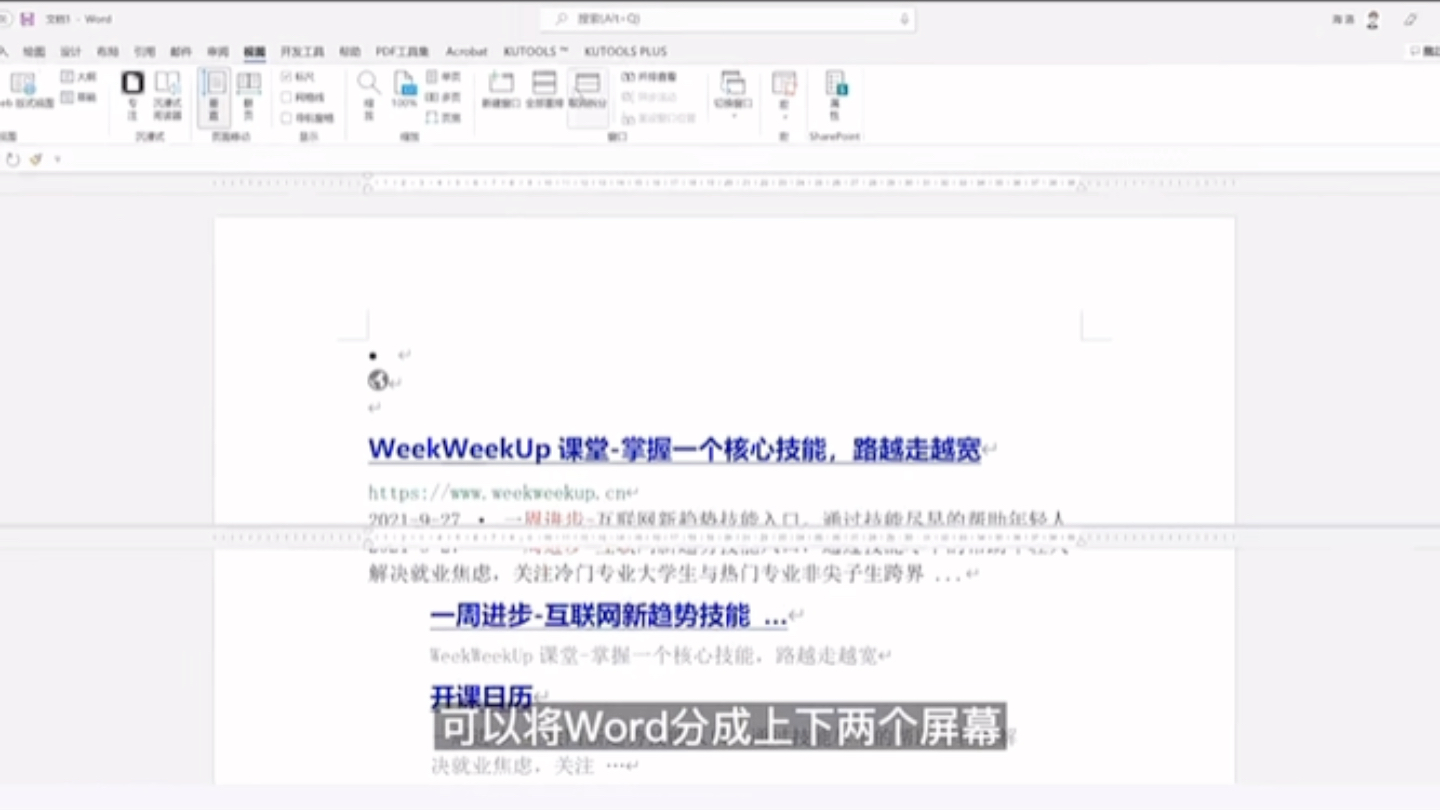Open the 设计 (Design) tab
The image size is (1440, 810).
[70, 51]
